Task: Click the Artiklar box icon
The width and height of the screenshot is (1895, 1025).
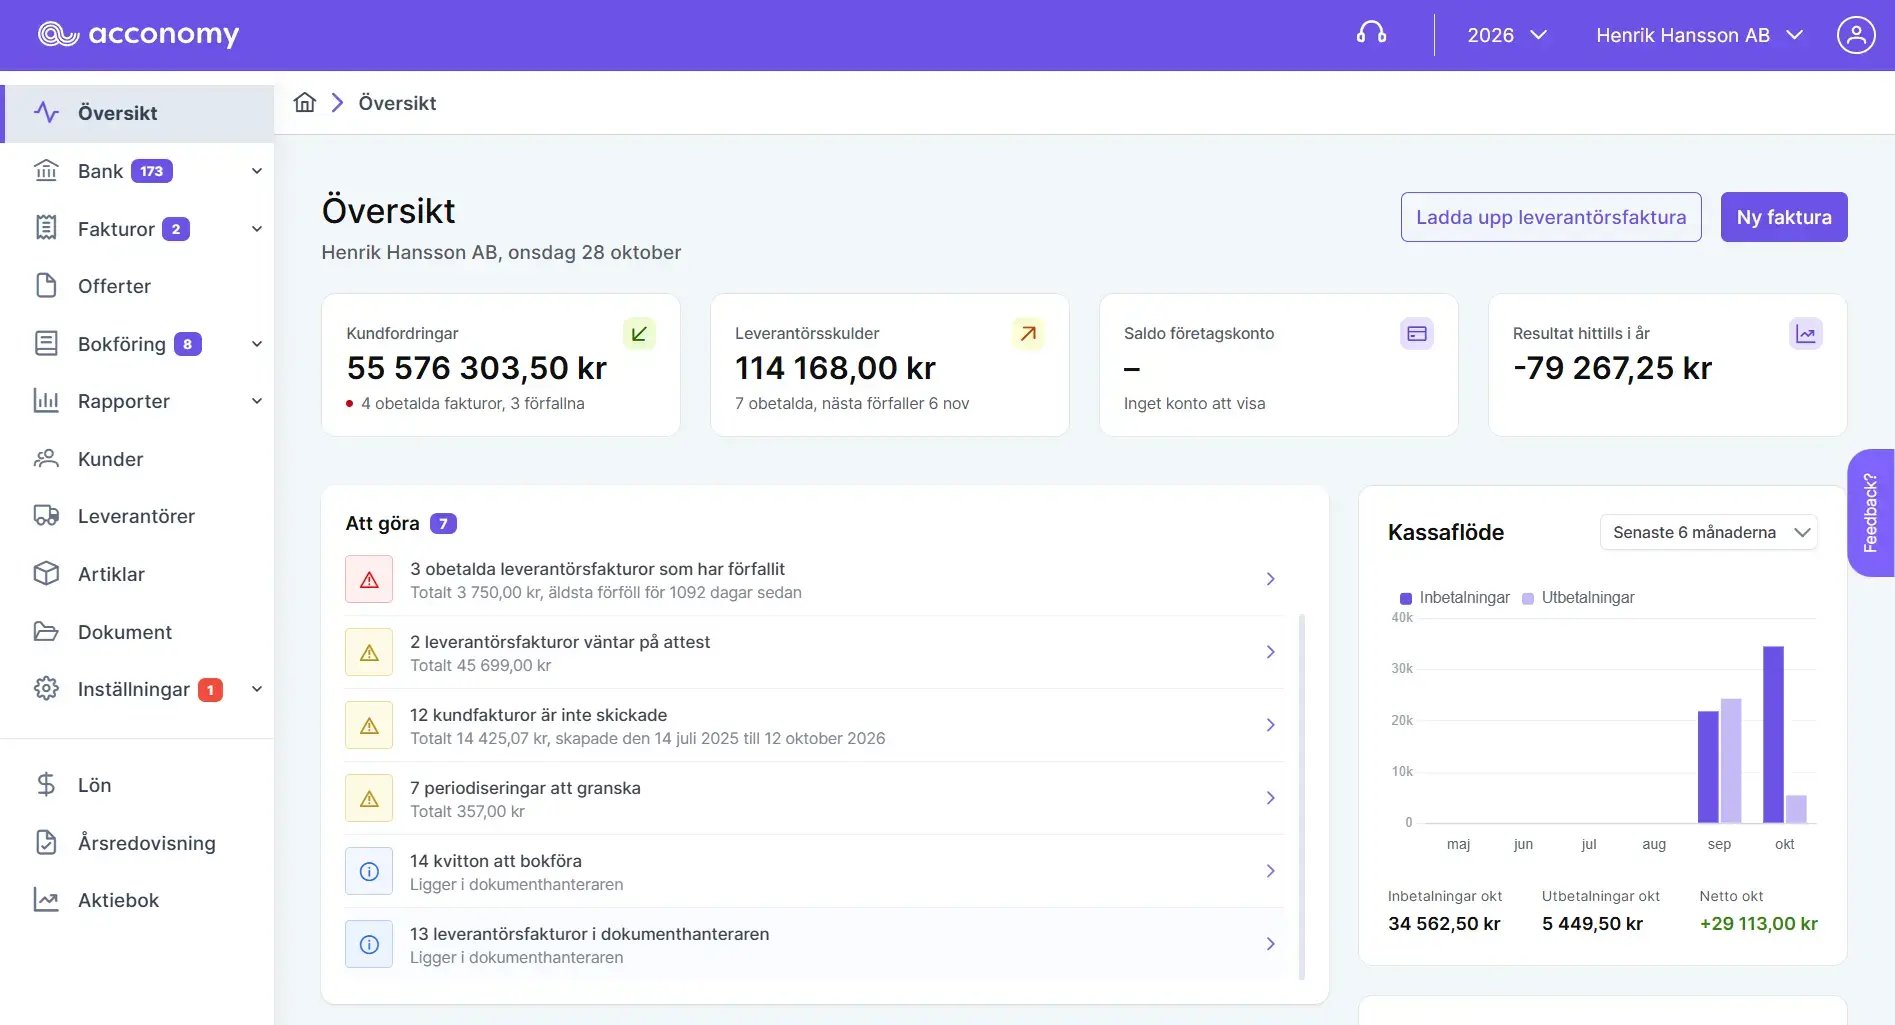Action: point(46,574)
